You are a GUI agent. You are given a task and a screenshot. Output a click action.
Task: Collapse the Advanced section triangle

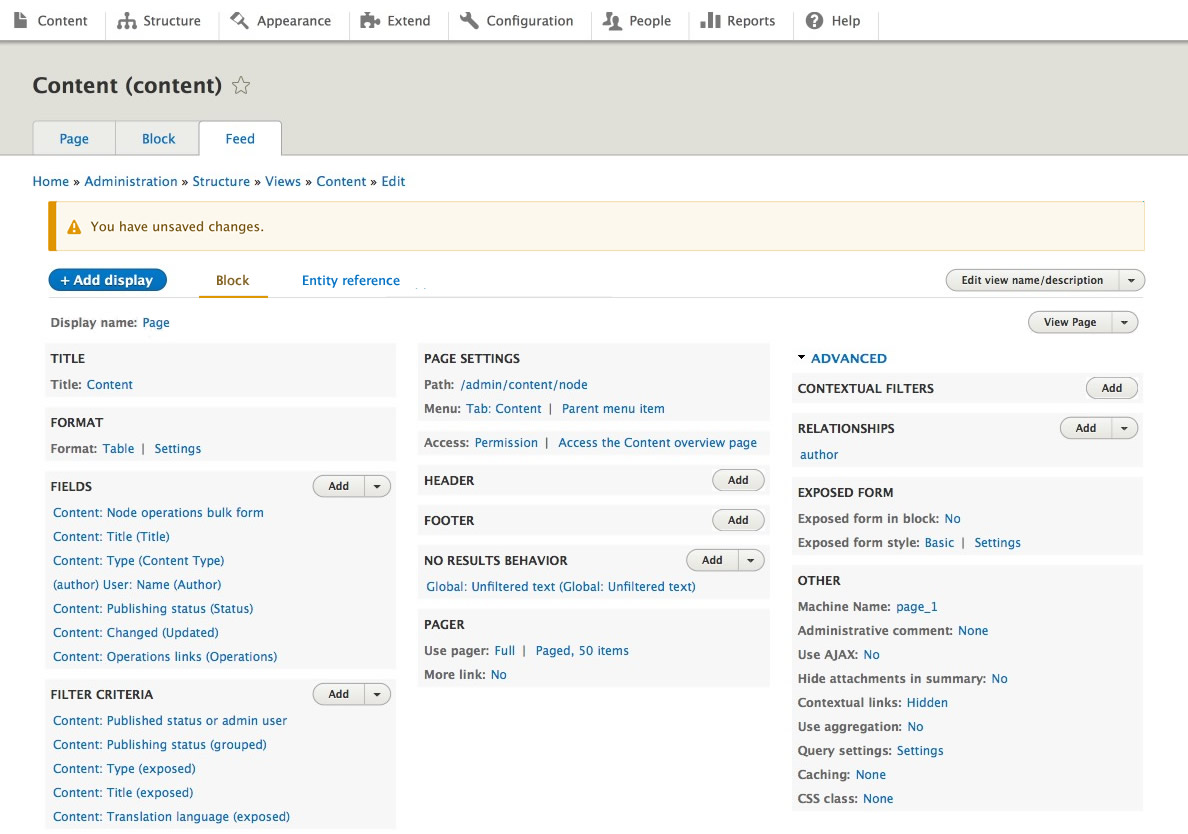[802, 358]
